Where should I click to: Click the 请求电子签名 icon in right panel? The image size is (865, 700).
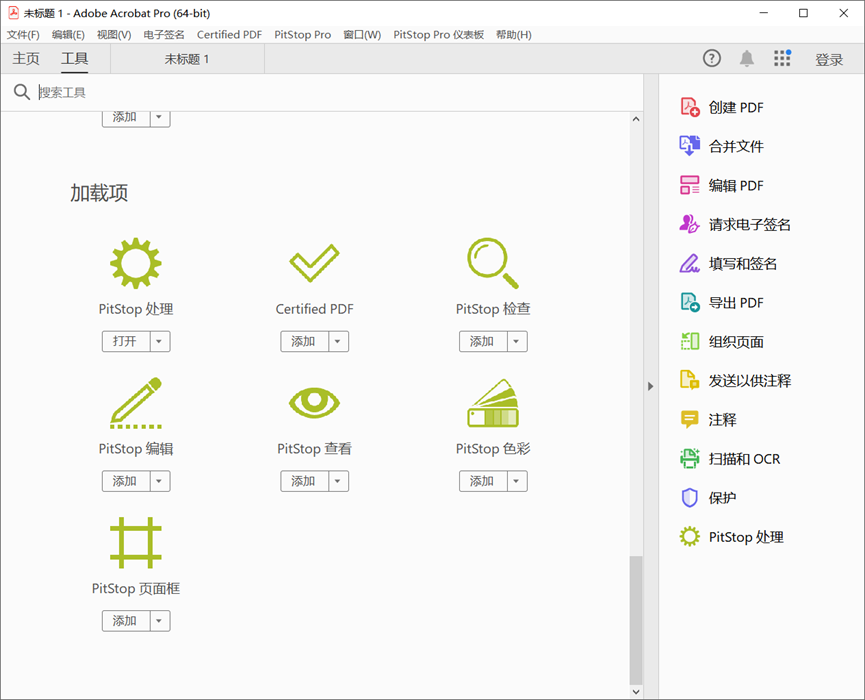click(690, 224)
